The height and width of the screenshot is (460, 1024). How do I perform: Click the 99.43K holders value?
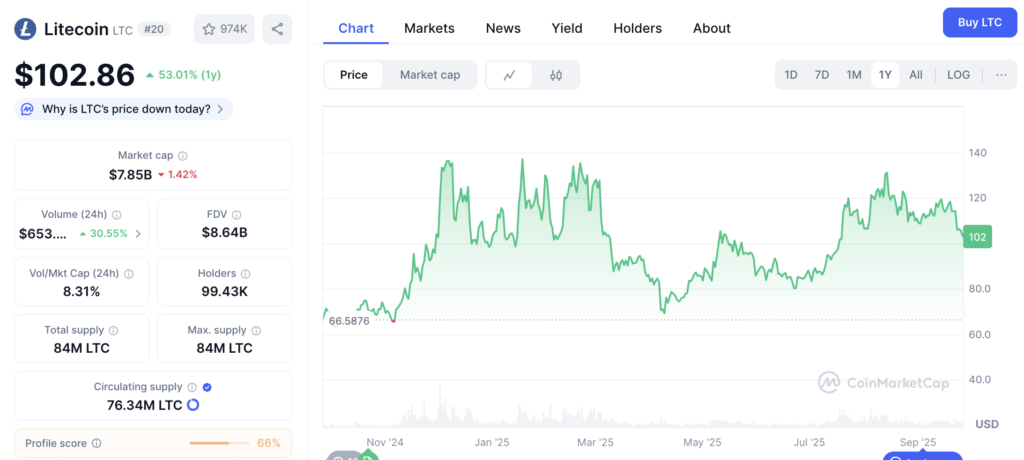coord(225,291)
